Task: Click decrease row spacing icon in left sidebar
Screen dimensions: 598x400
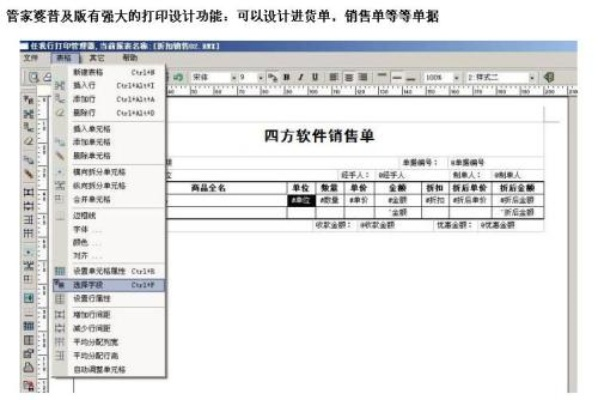Action: 29,206
